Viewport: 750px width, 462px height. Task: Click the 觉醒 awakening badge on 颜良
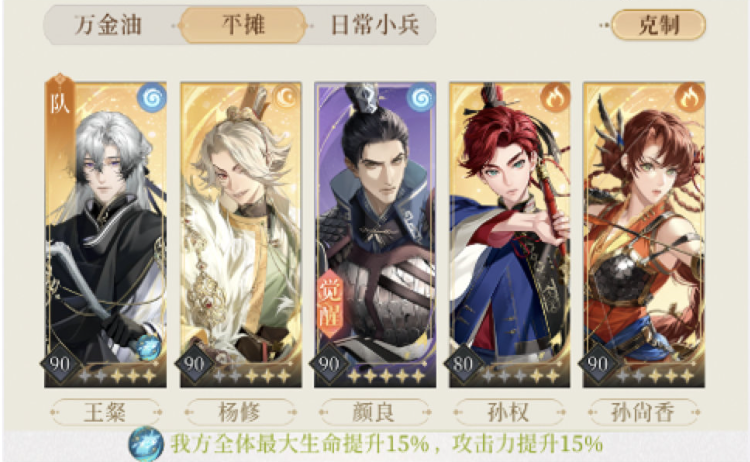[x=330, y=303]
